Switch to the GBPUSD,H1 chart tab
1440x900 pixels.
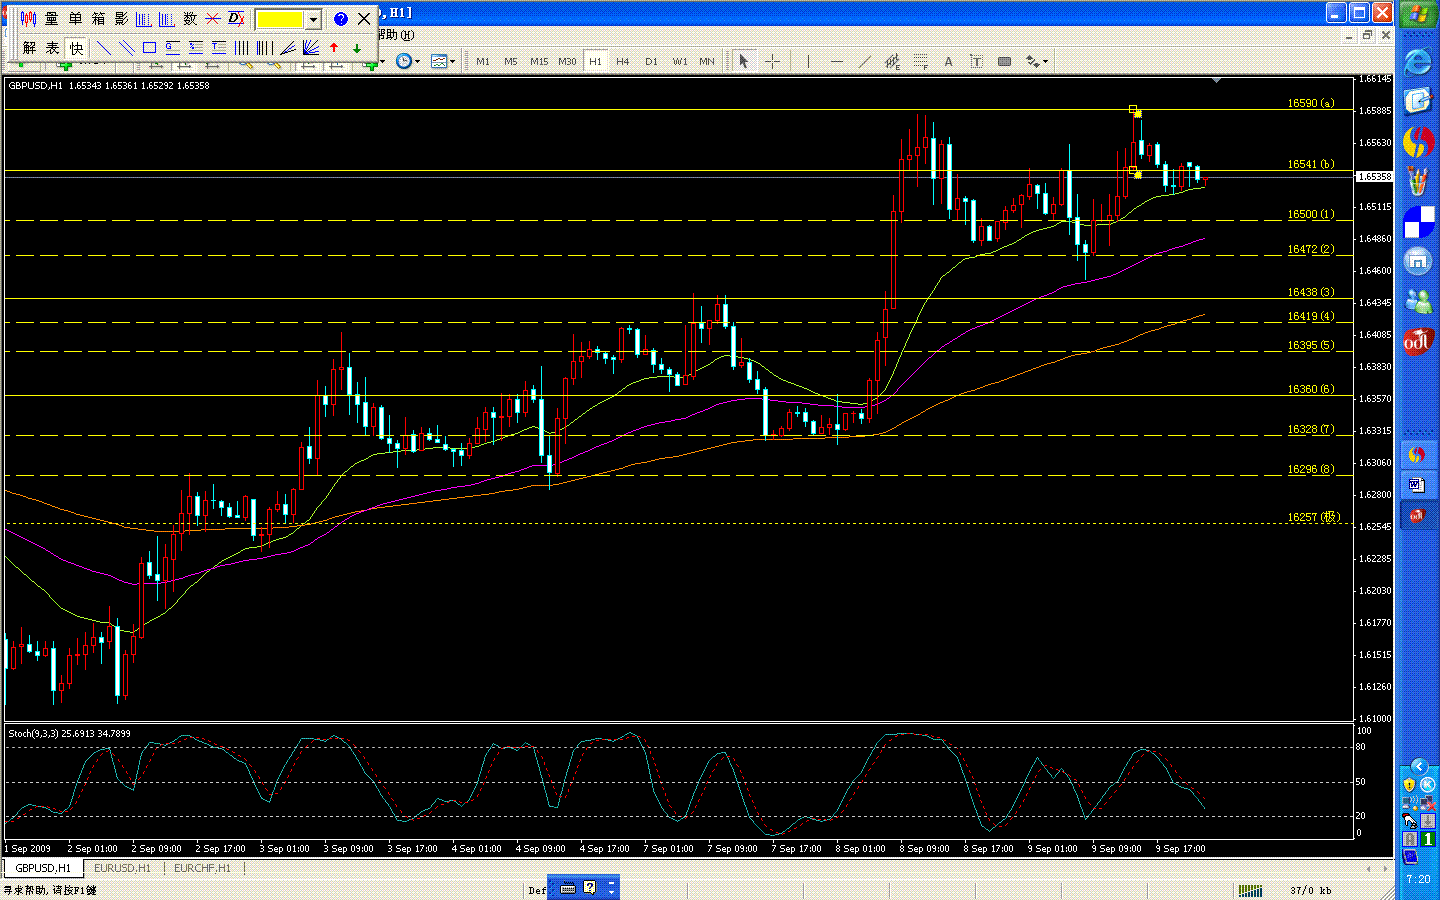(x=43, y=868)
